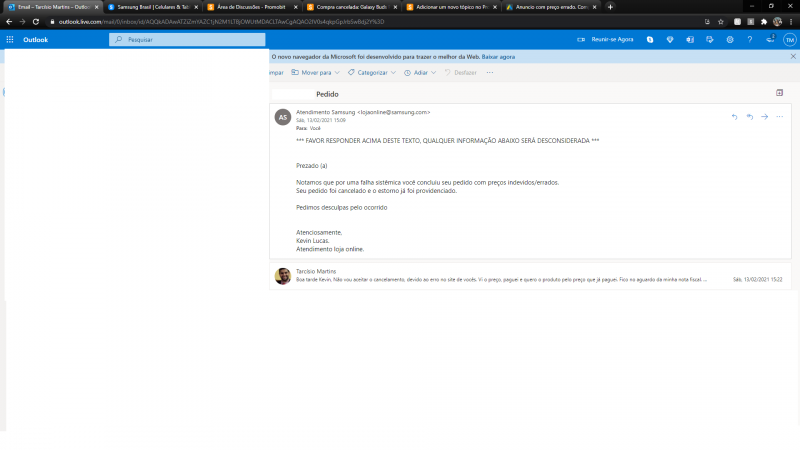Open Outlook settings gear
This screenshot has height=450, width=800.
(730, 39)
